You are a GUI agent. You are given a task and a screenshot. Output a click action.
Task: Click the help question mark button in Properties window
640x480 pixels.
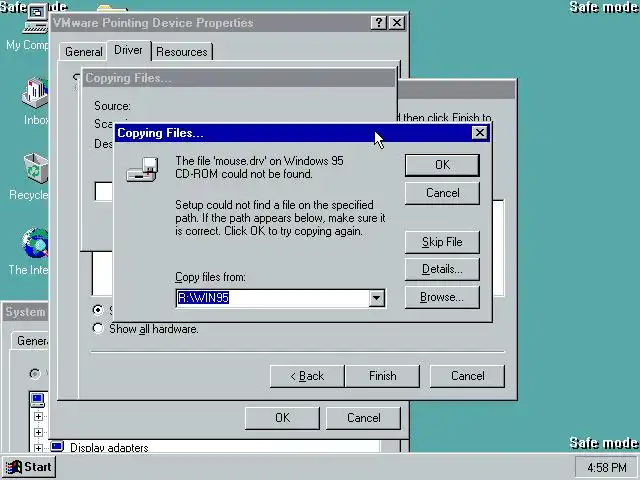(378, 22)
